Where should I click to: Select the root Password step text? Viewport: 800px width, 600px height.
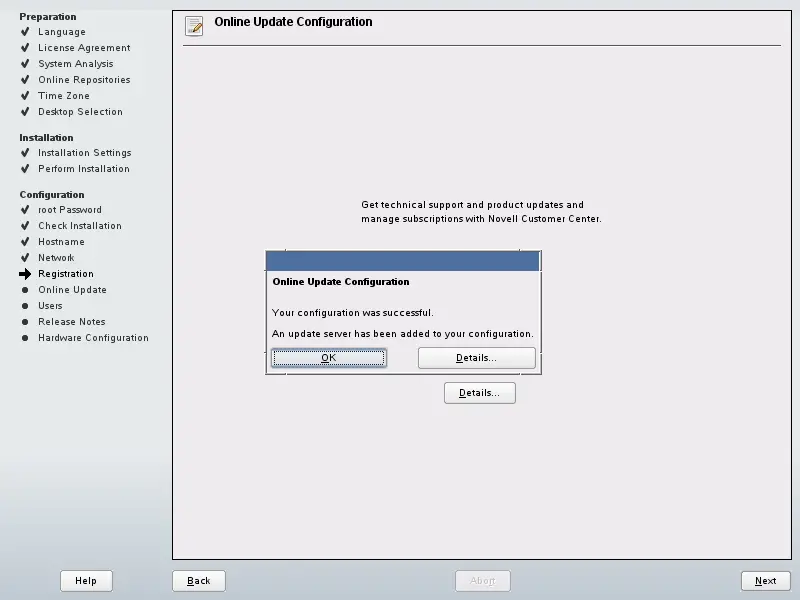pos(70,210)
